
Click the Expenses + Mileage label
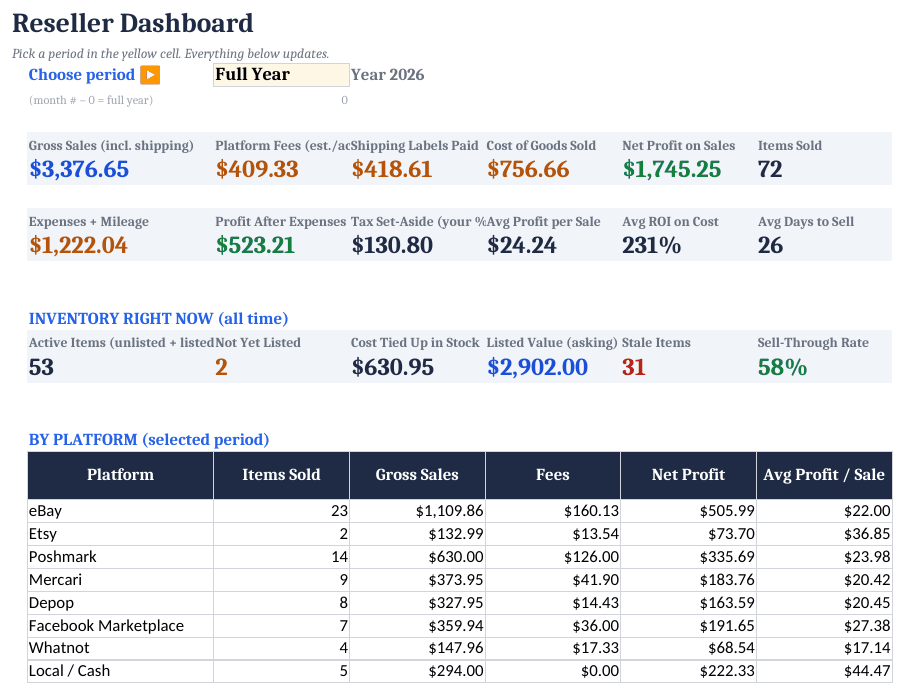(88, 222)
